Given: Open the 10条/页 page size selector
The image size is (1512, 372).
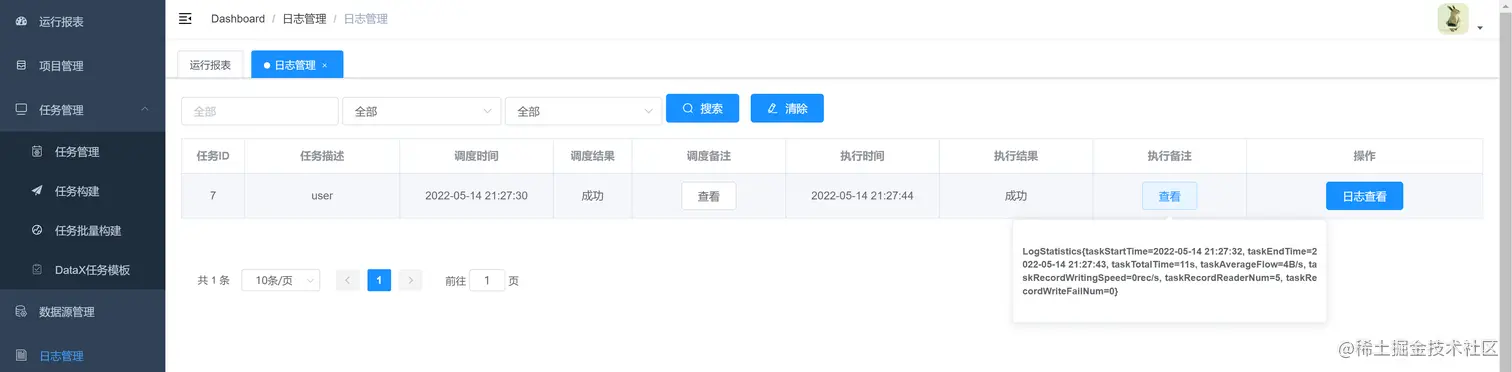Looking at the screenshot, I should coord(281,281).
